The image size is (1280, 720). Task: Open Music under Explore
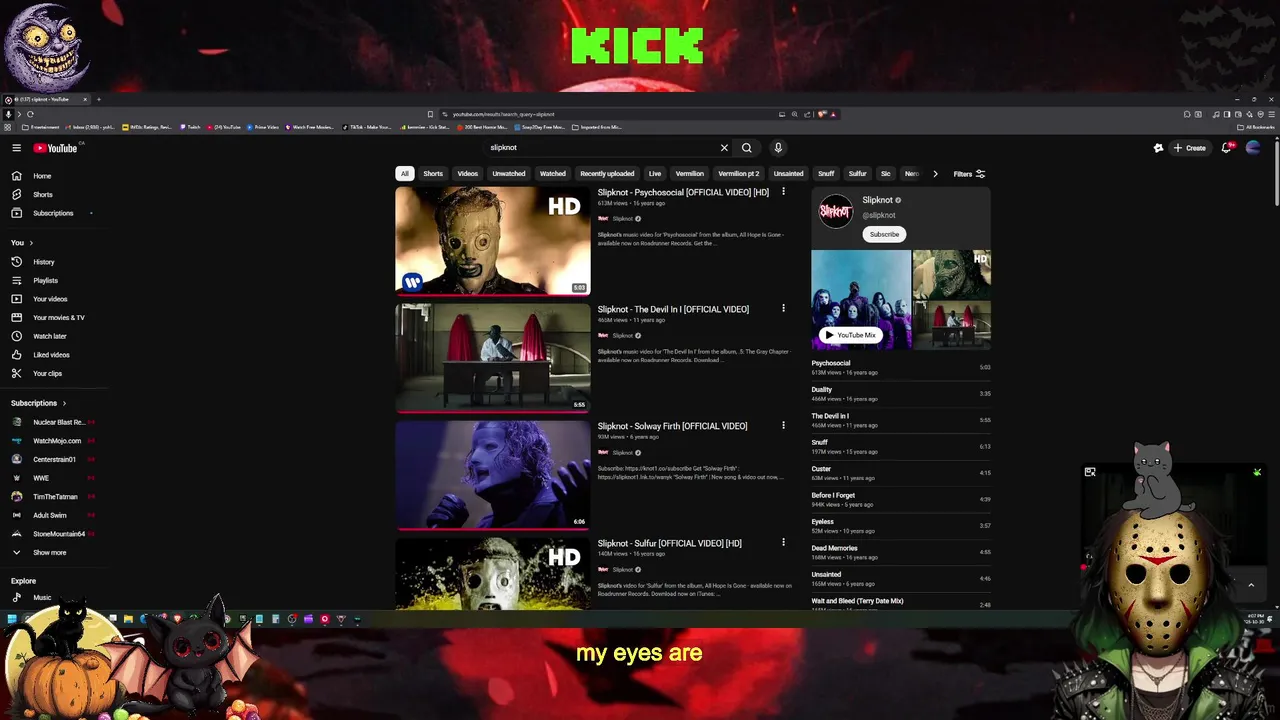[41, 598]
